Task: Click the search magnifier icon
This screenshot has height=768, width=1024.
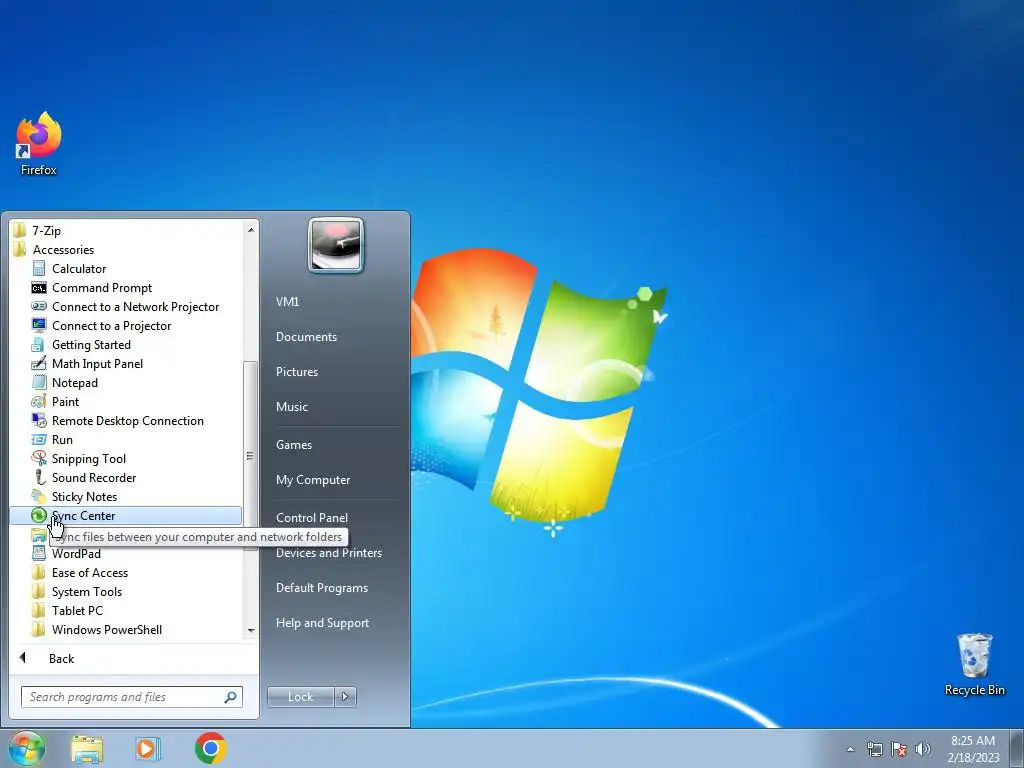Action: pyautogui.click(x=231, y=697)
